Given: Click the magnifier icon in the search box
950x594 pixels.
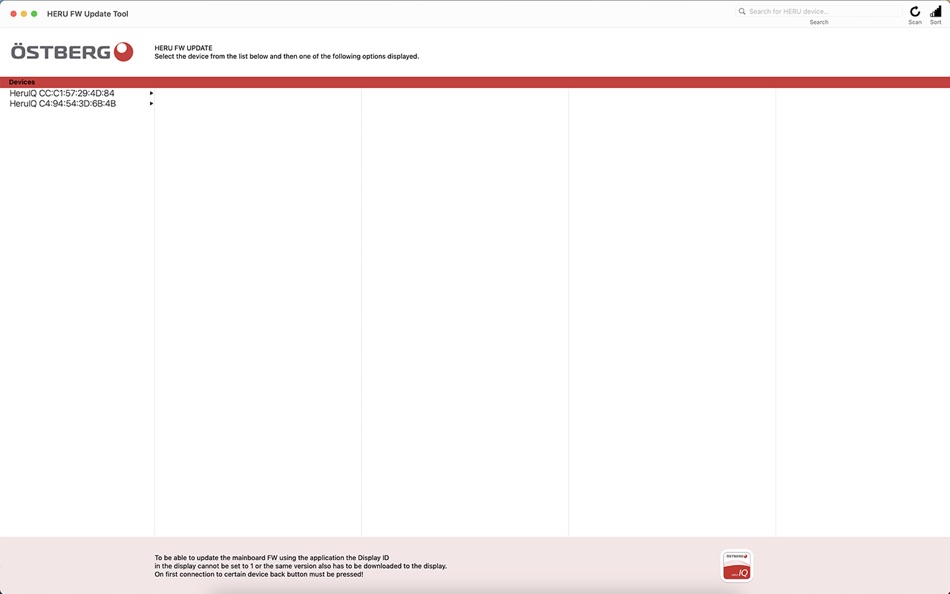Looking at the screenshot, I should pos(742,12).
